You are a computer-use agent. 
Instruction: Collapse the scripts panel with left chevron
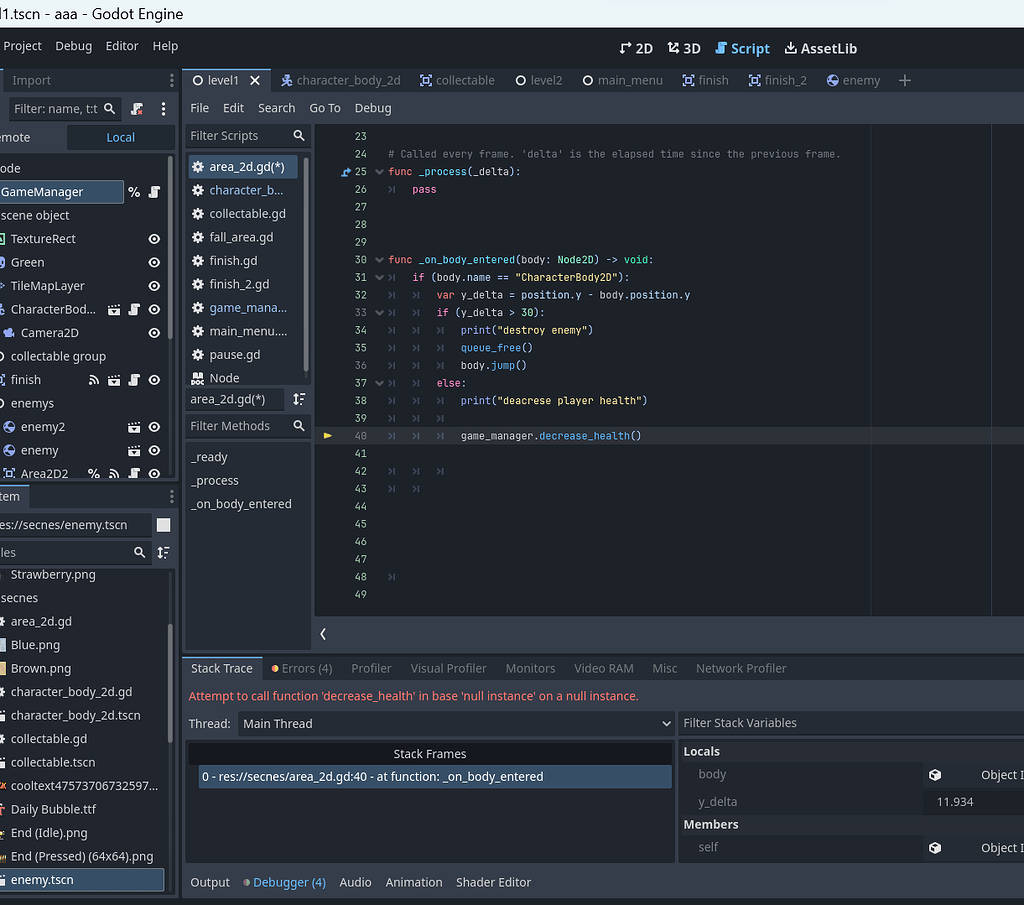(x=322, y=633)
